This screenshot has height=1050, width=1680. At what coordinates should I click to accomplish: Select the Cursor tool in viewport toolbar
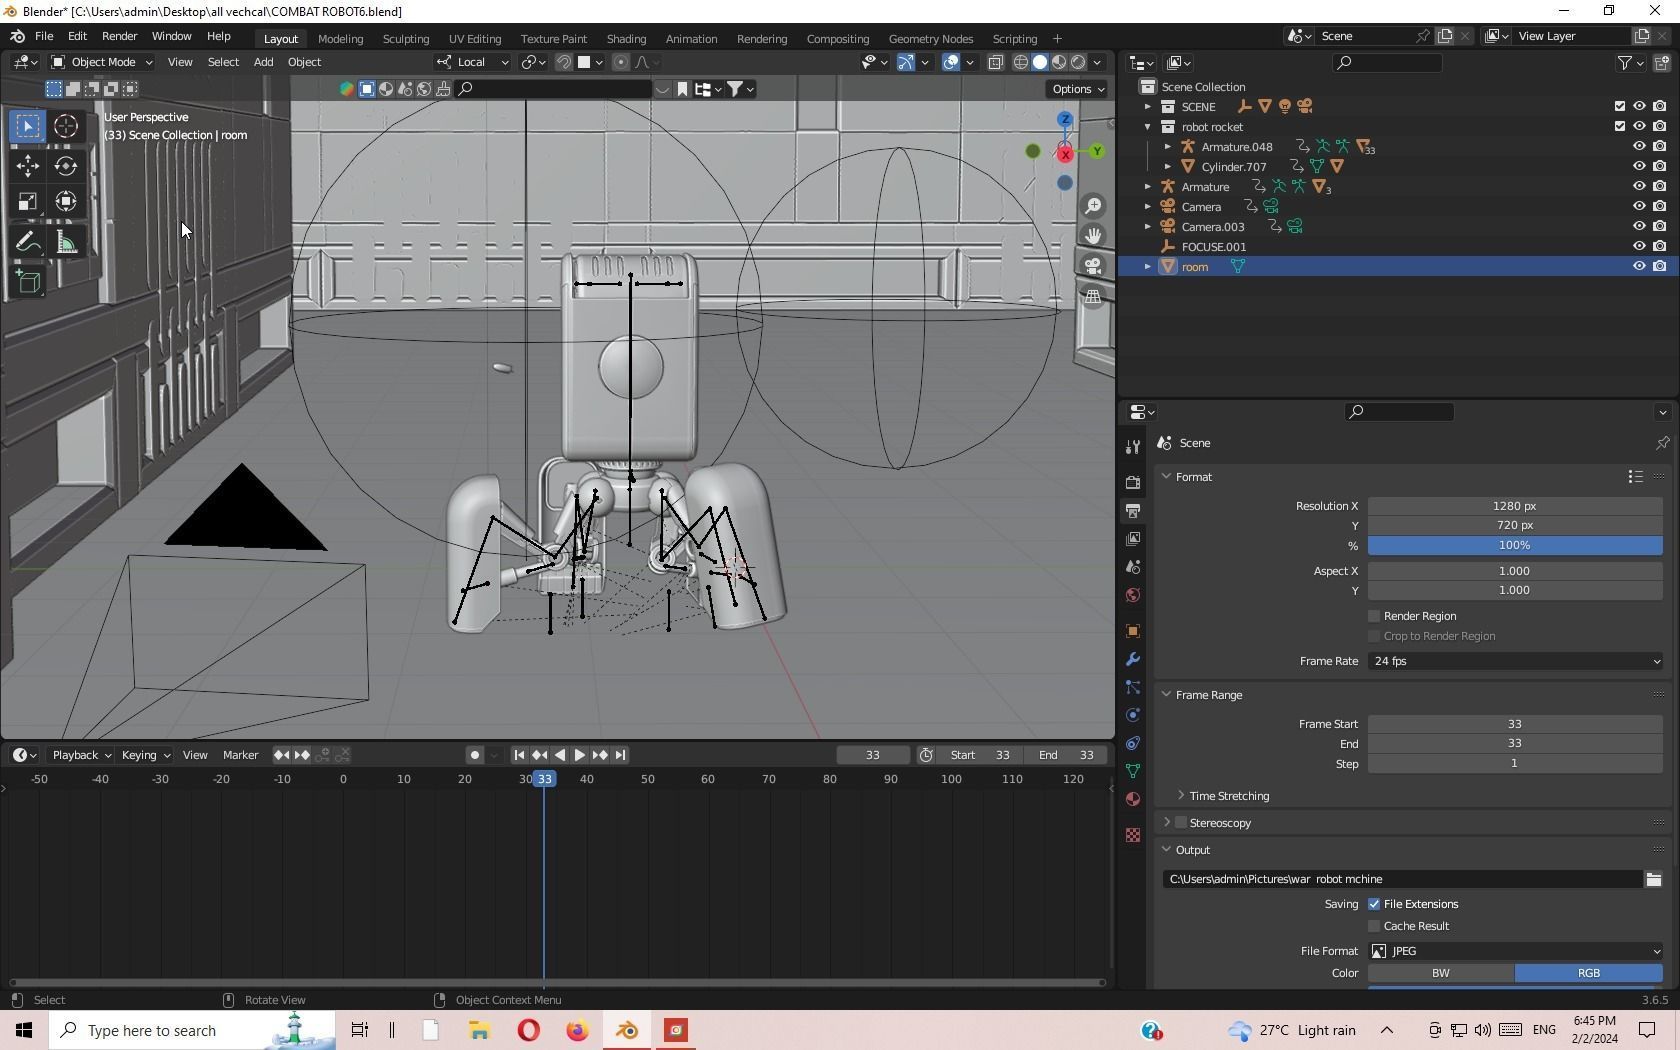[x=66, y=126]
